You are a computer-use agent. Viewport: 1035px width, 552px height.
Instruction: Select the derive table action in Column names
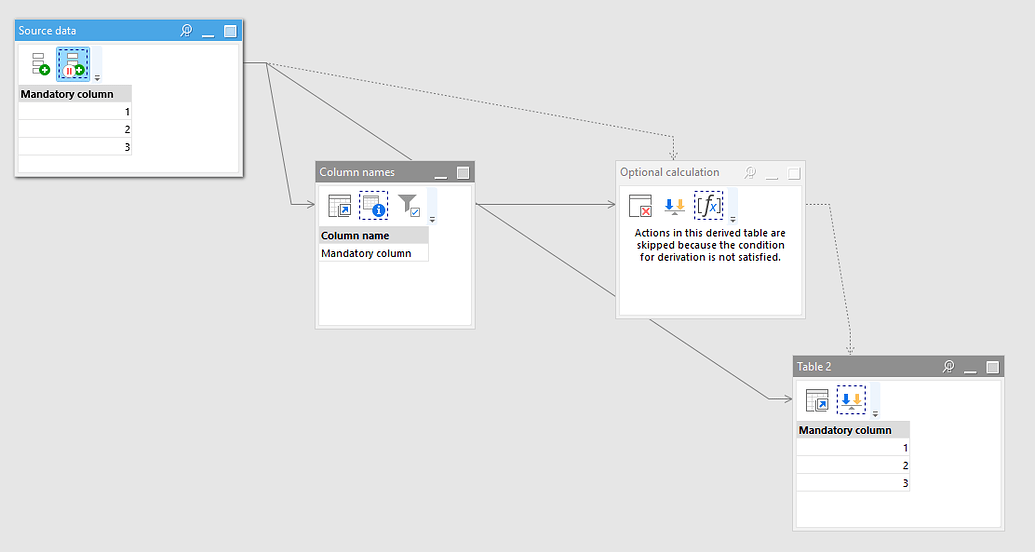pyautogui.click(x=340, y=205)
